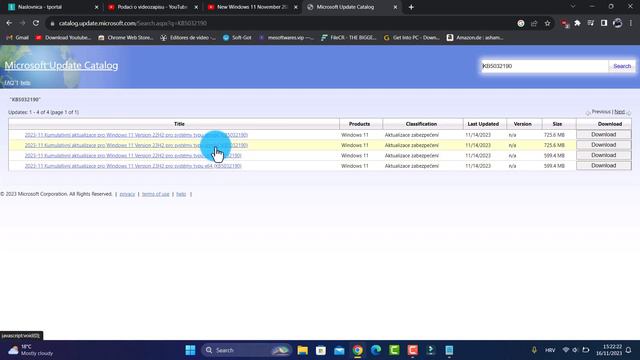This screenshot has width=640, height=360.
Task: Open the red Camtasia recorder taskbar icon
Action: tap(413, 350)
